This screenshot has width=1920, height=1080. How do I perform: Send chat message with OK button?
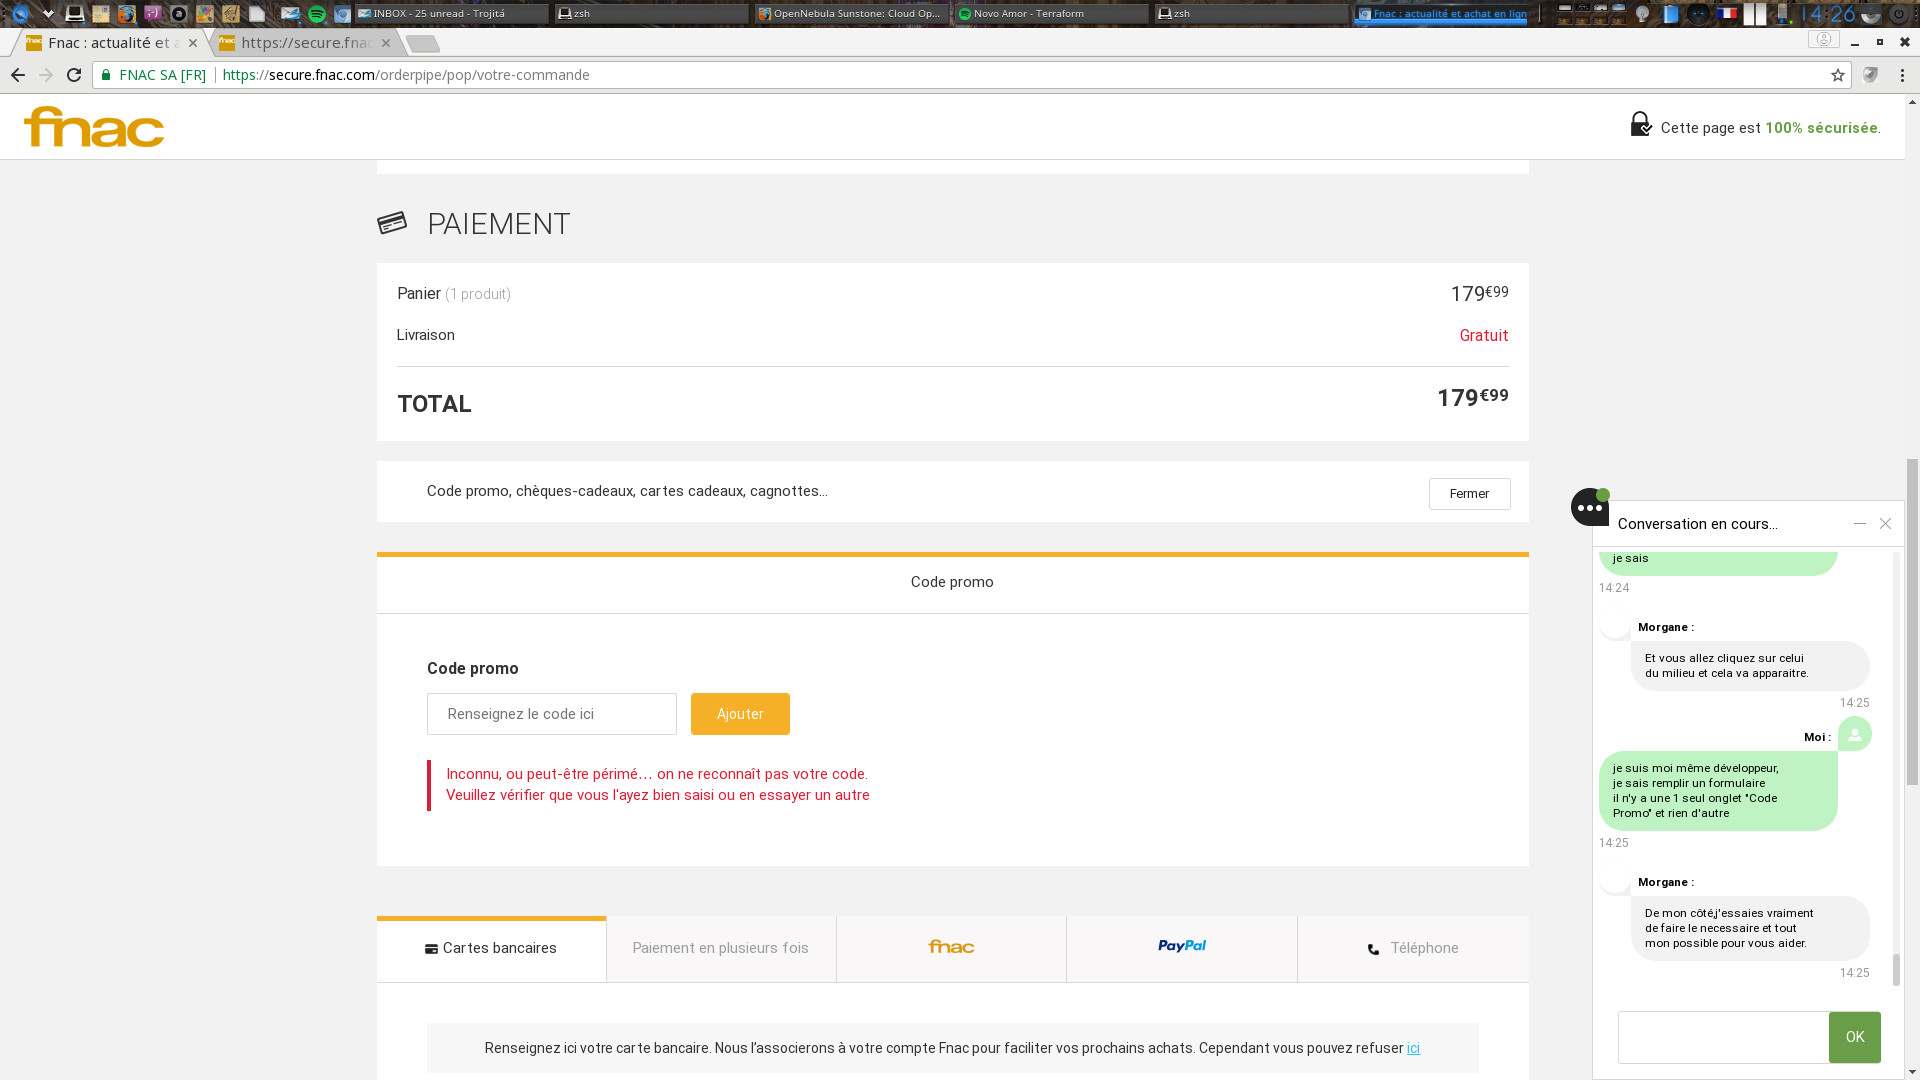tap(1855, 1037)
